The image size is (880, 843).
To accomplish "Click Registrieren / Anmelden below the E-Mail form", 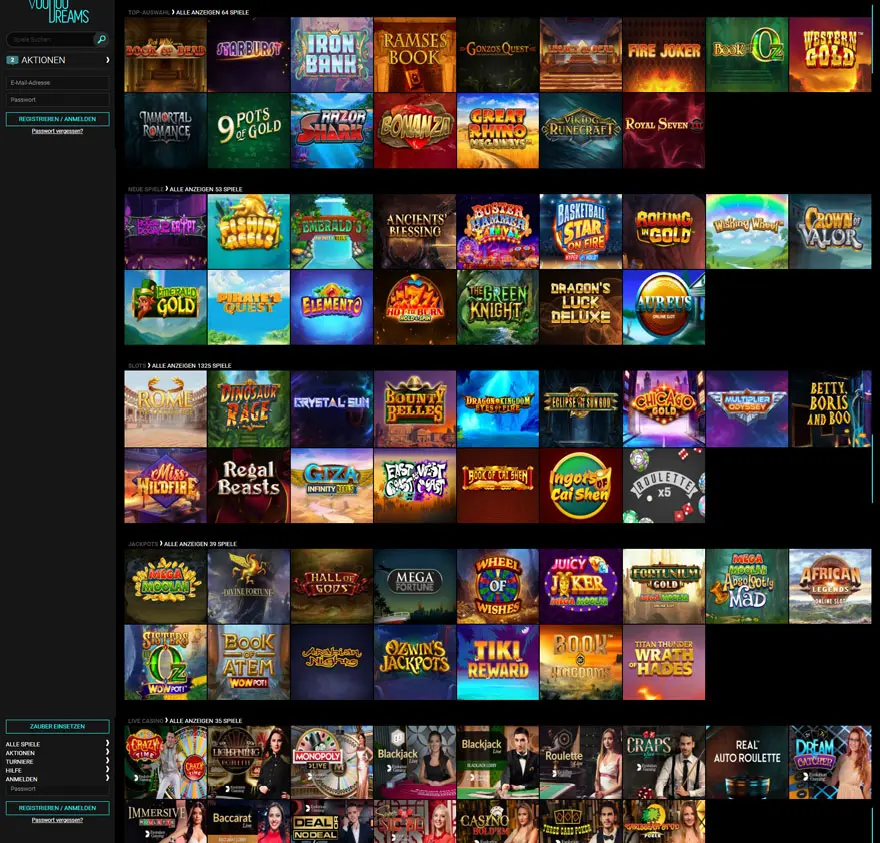I will tap(57, 119).
